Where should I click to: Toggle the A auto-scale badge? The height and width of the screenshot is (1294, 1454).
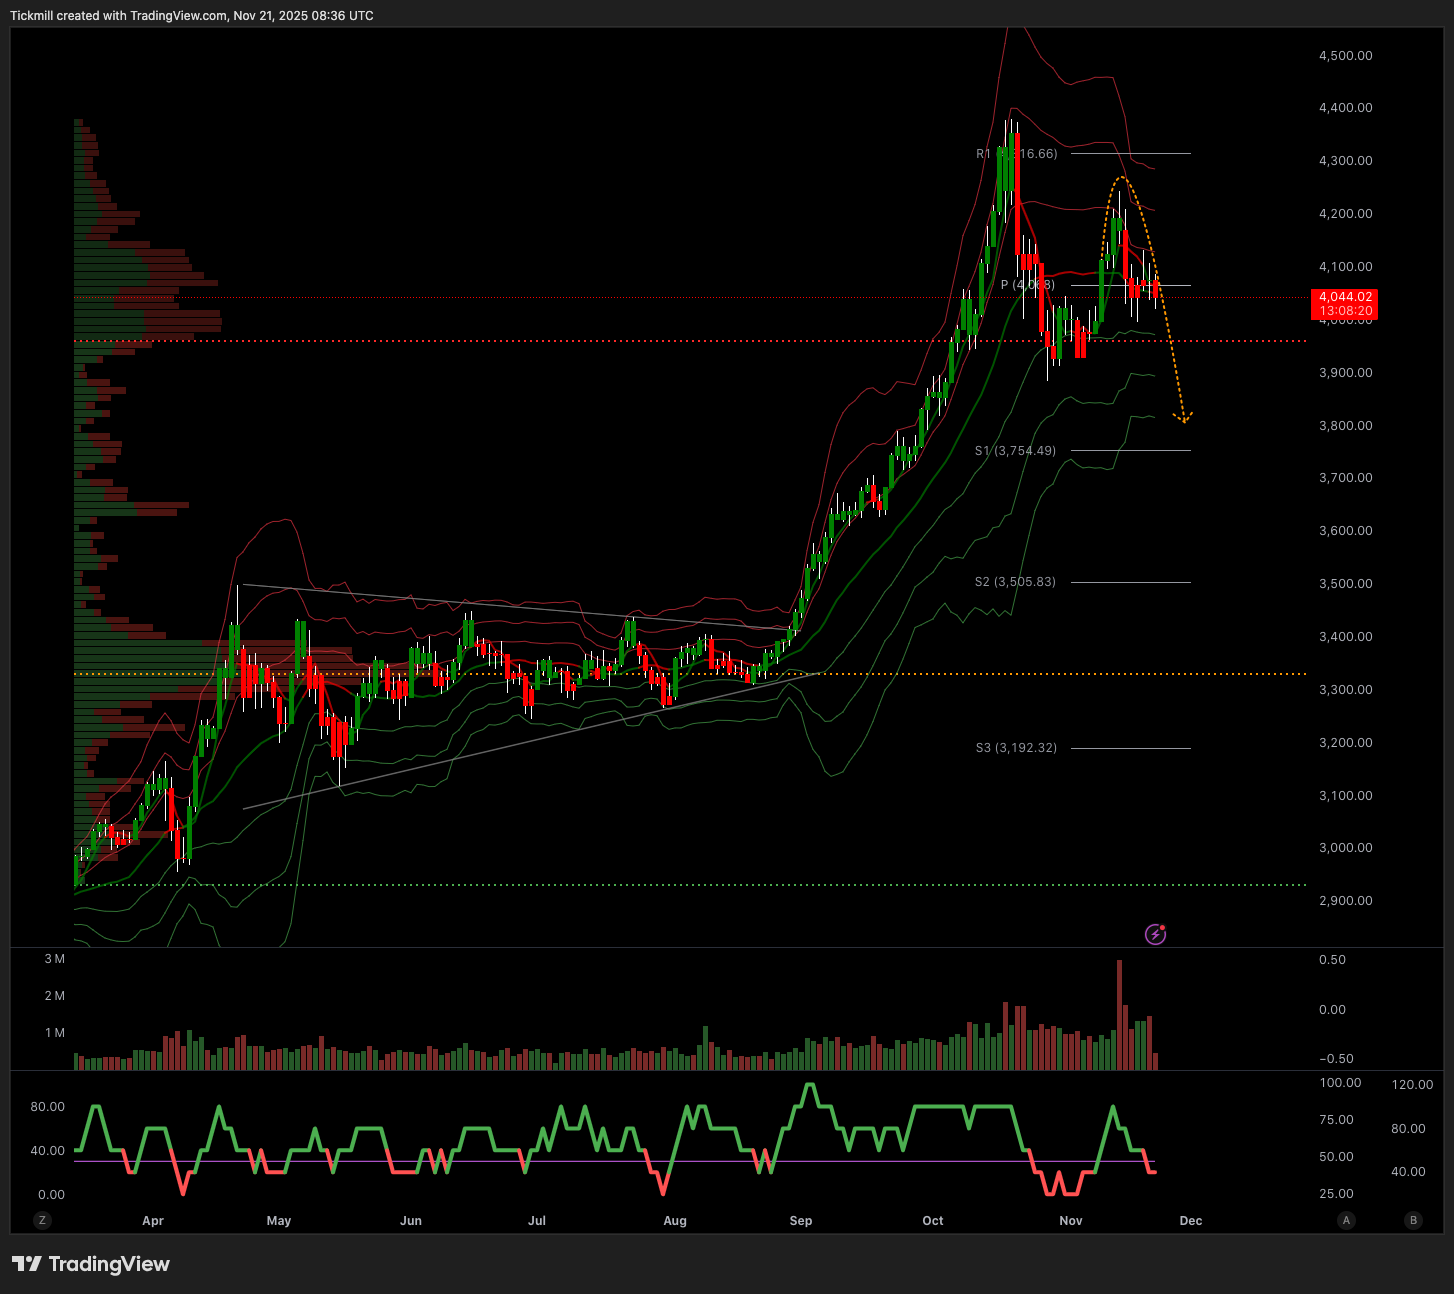1346,1220
